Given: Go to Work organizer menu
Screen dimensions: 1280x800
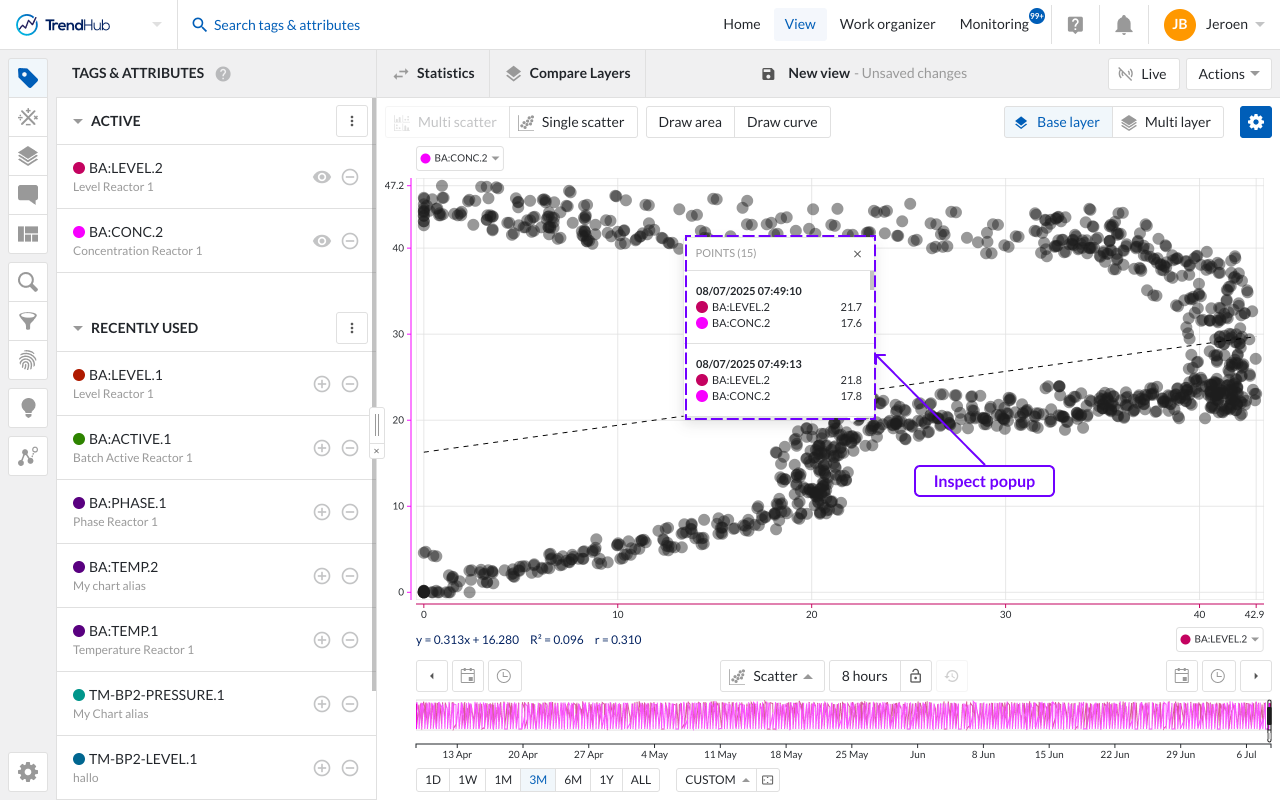Looking at the screenshot, I should coord(887,24).
